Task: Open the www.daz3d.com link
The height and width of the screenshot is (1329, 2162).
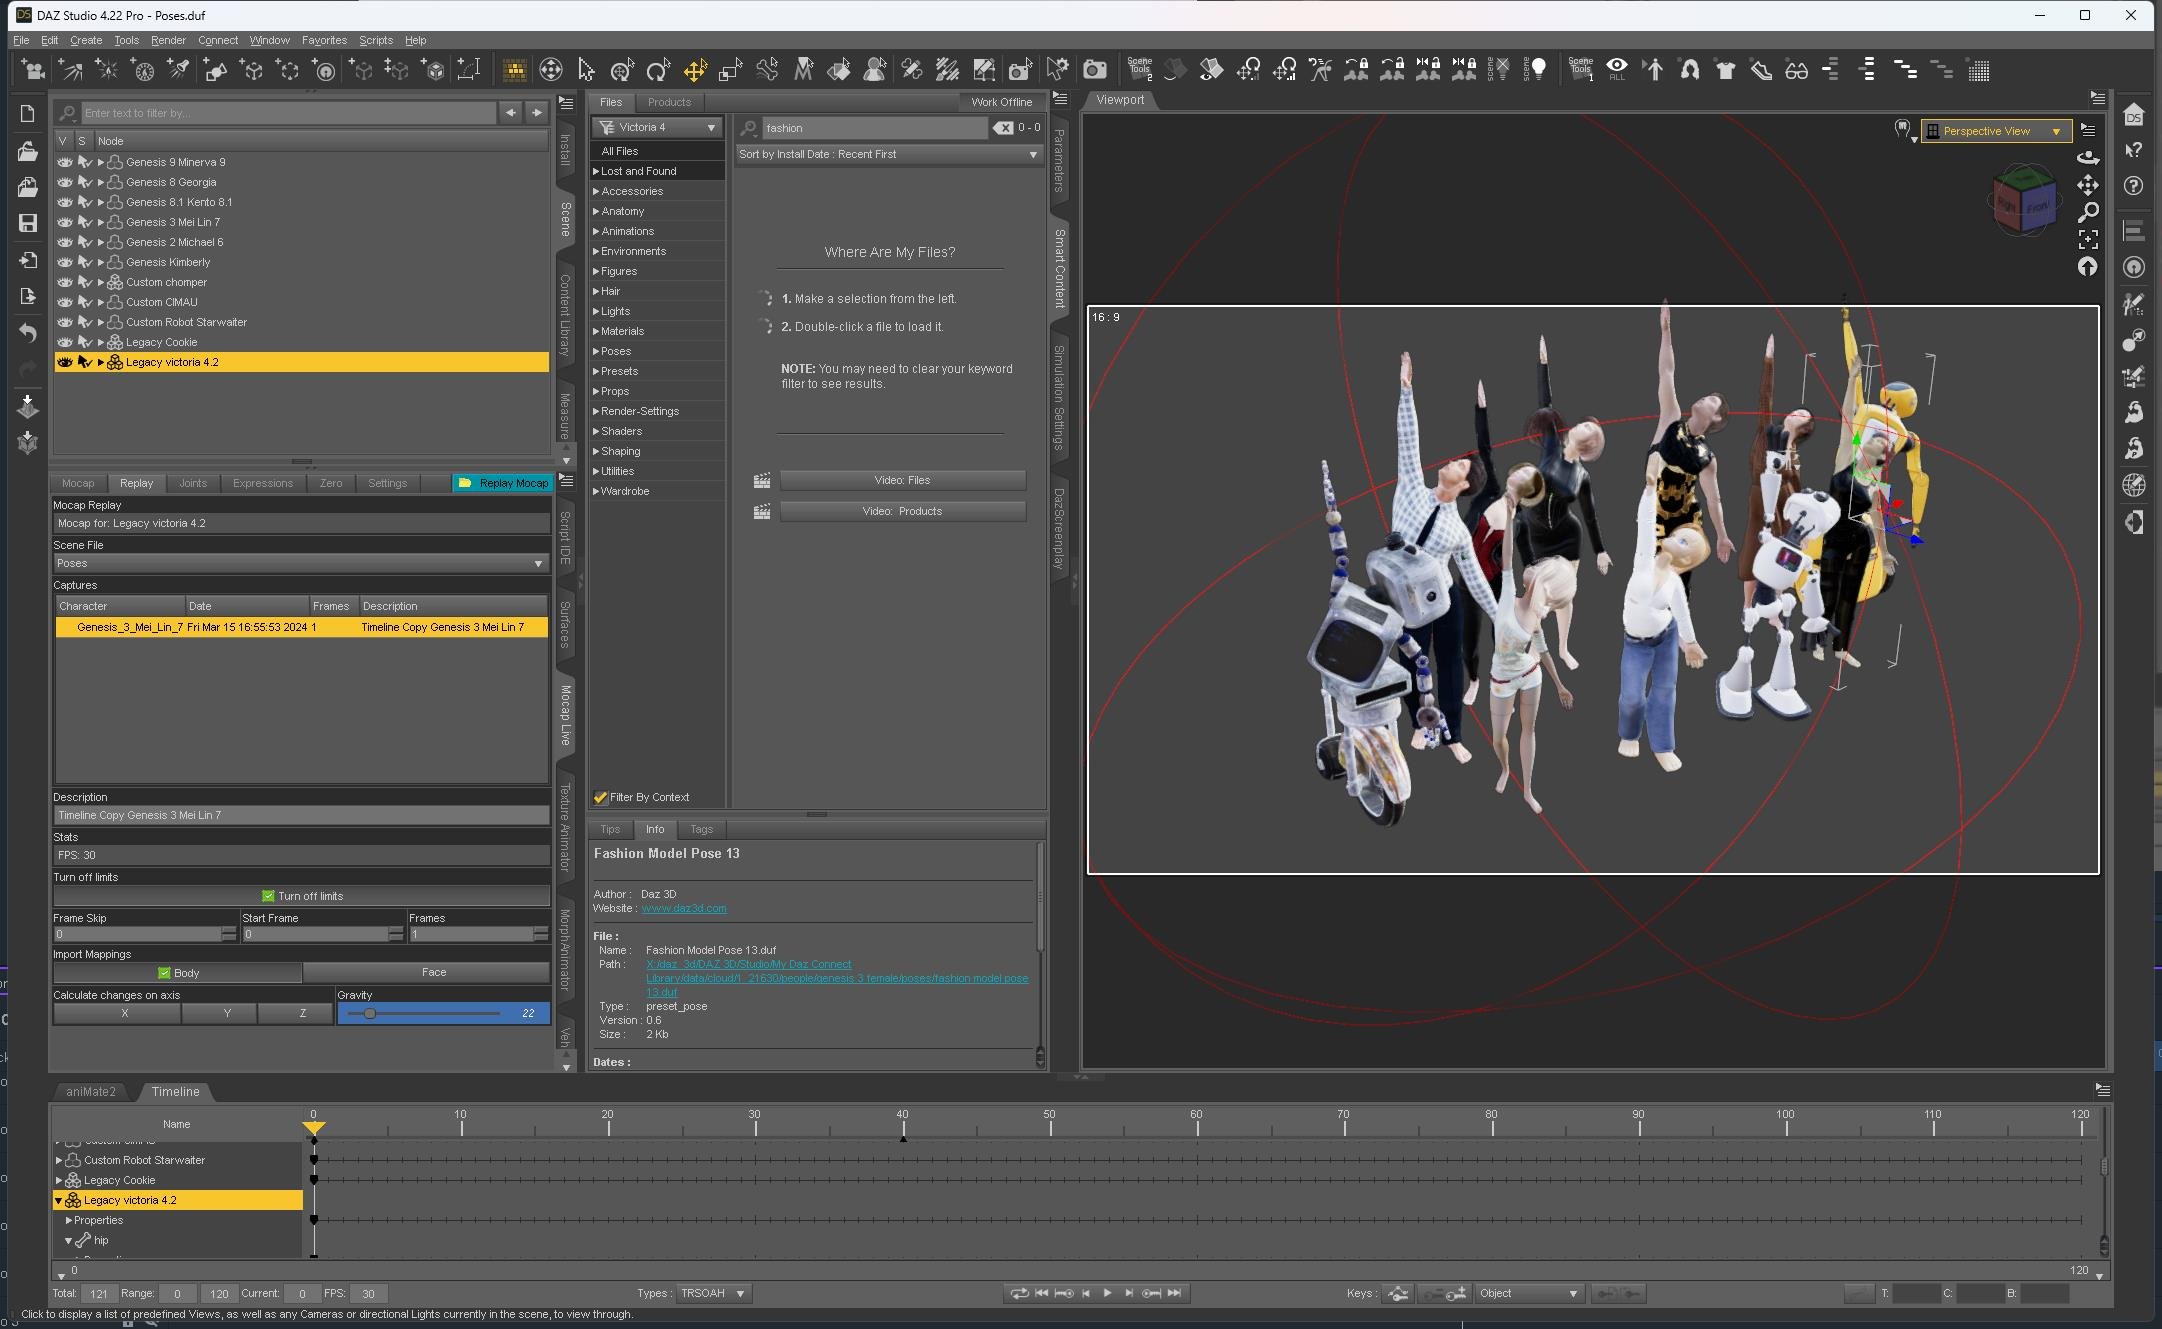Action: [x=683, y=908]
